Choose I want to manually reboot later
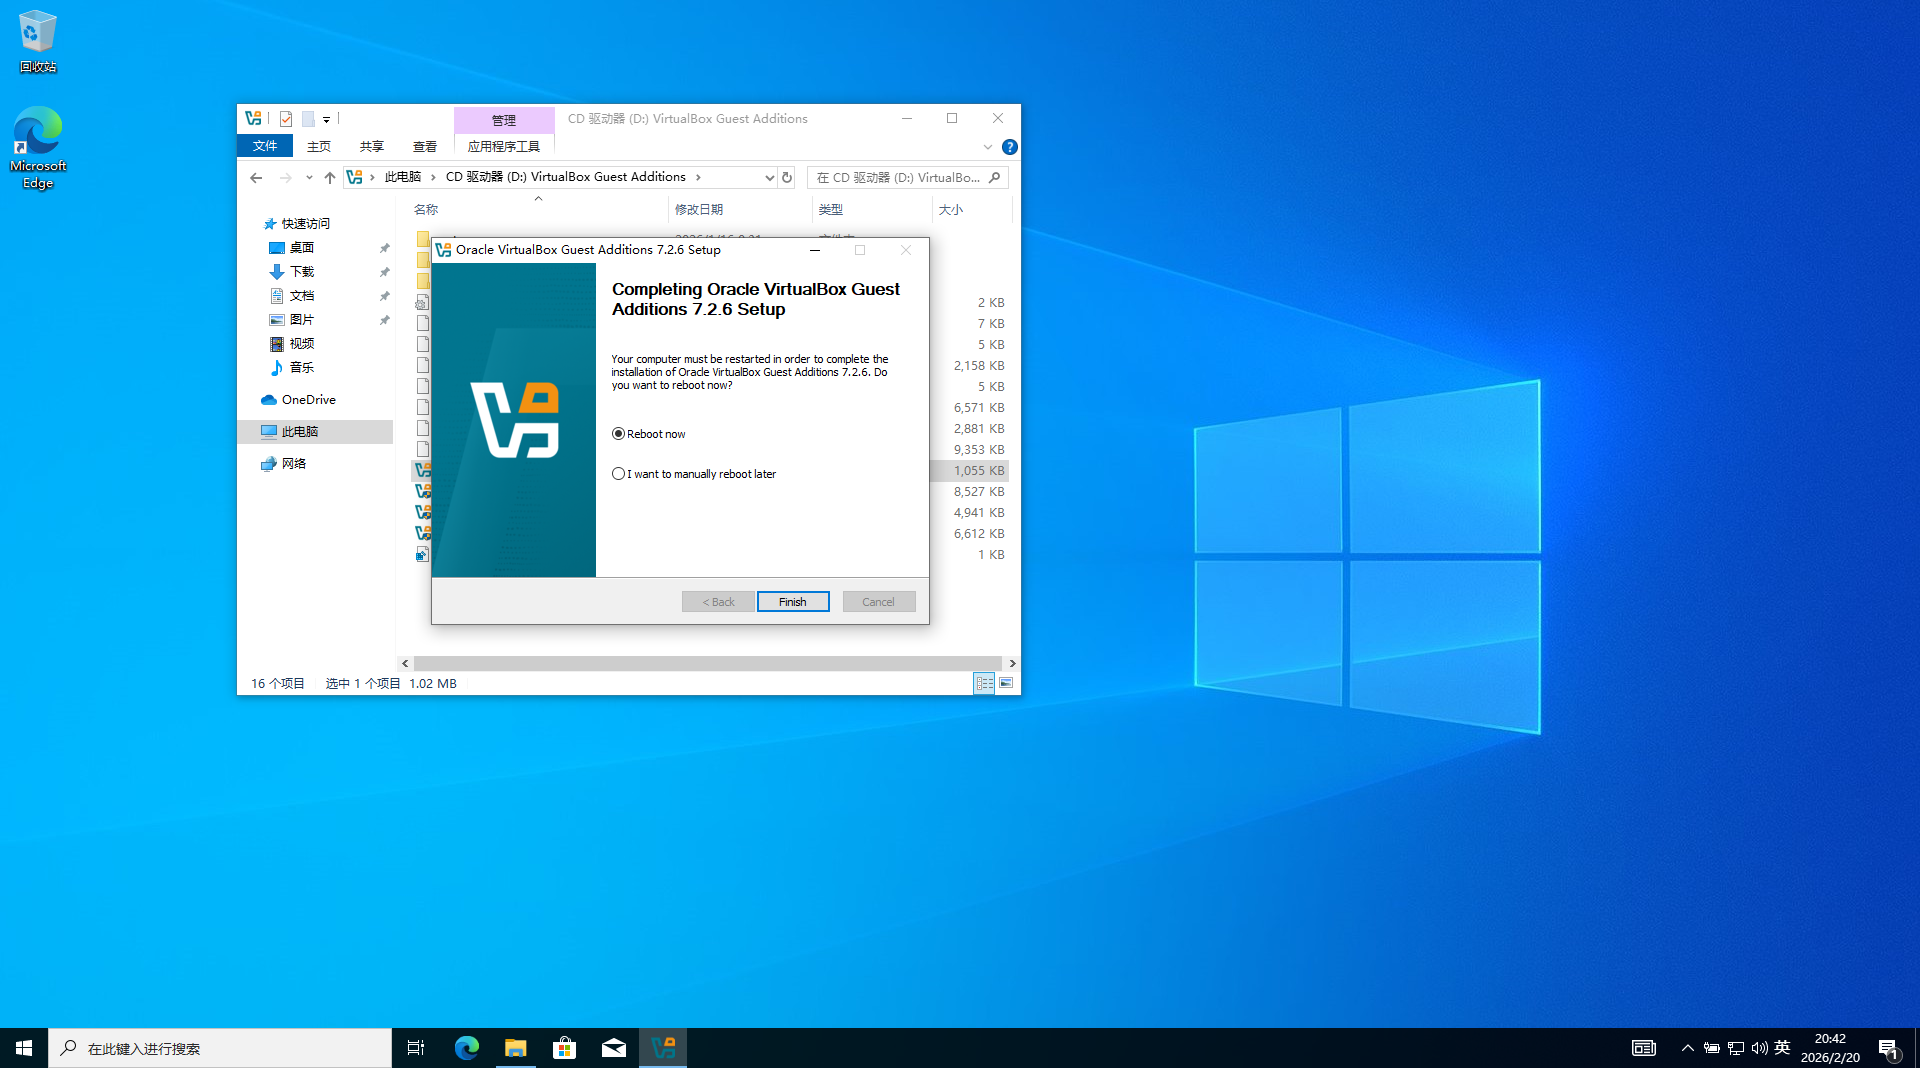 pyautogui.click(x=618, y=474)
